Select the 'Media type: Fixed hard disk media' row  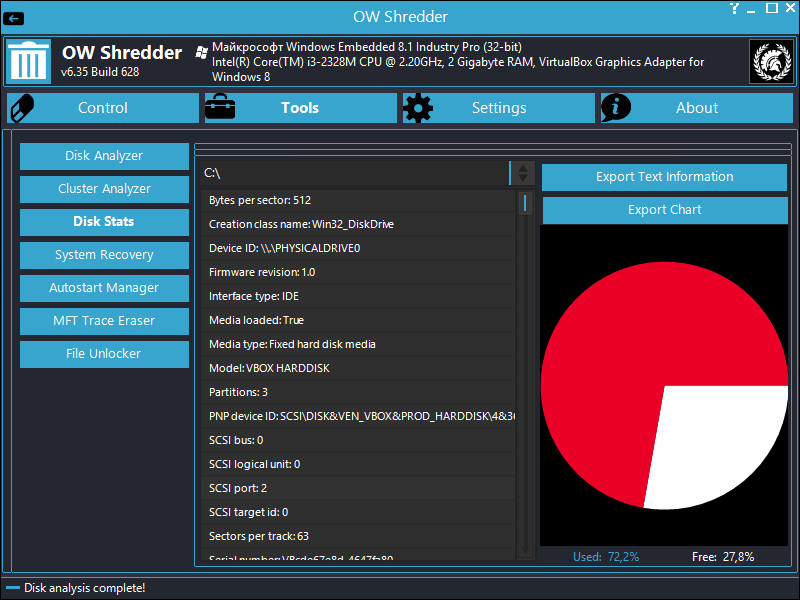tap(358, 344)
